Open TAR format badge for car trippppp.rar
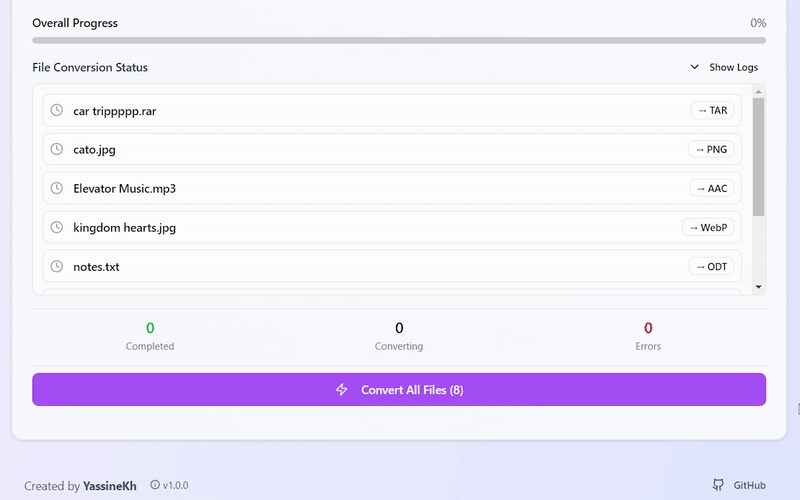Image resolution: width=800 pixels, height=500 pixels. click(x=712, y=110)
